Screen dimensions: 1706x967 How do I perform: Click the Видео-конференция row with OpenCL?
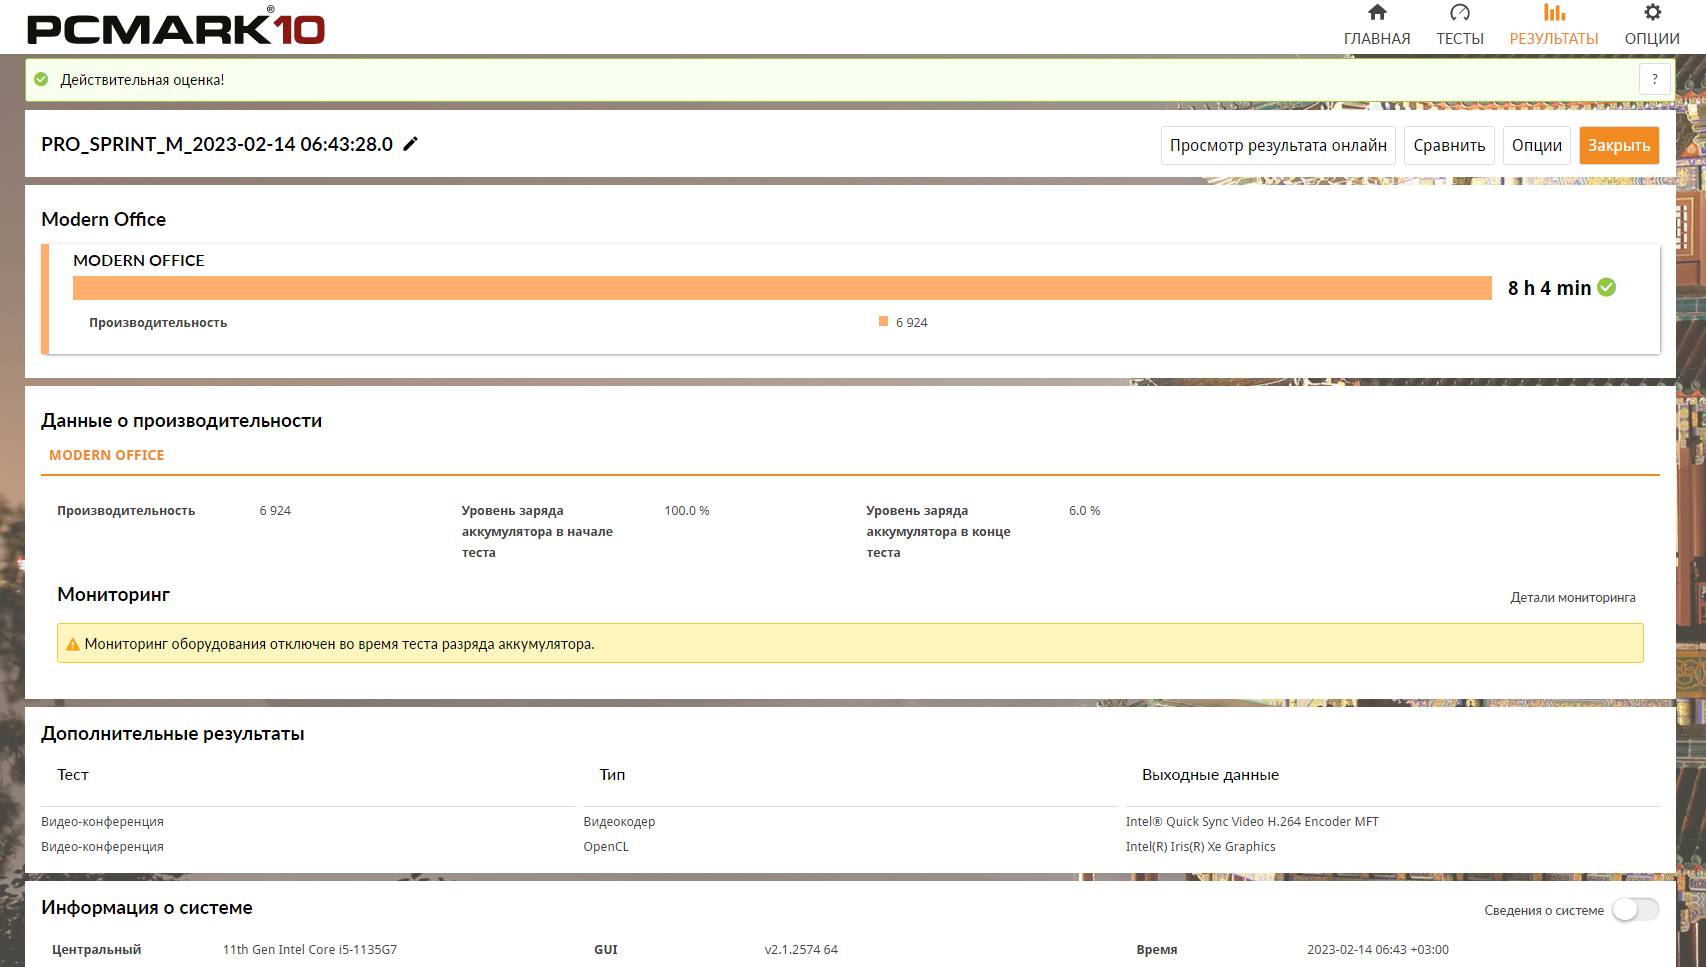point(102,847)
